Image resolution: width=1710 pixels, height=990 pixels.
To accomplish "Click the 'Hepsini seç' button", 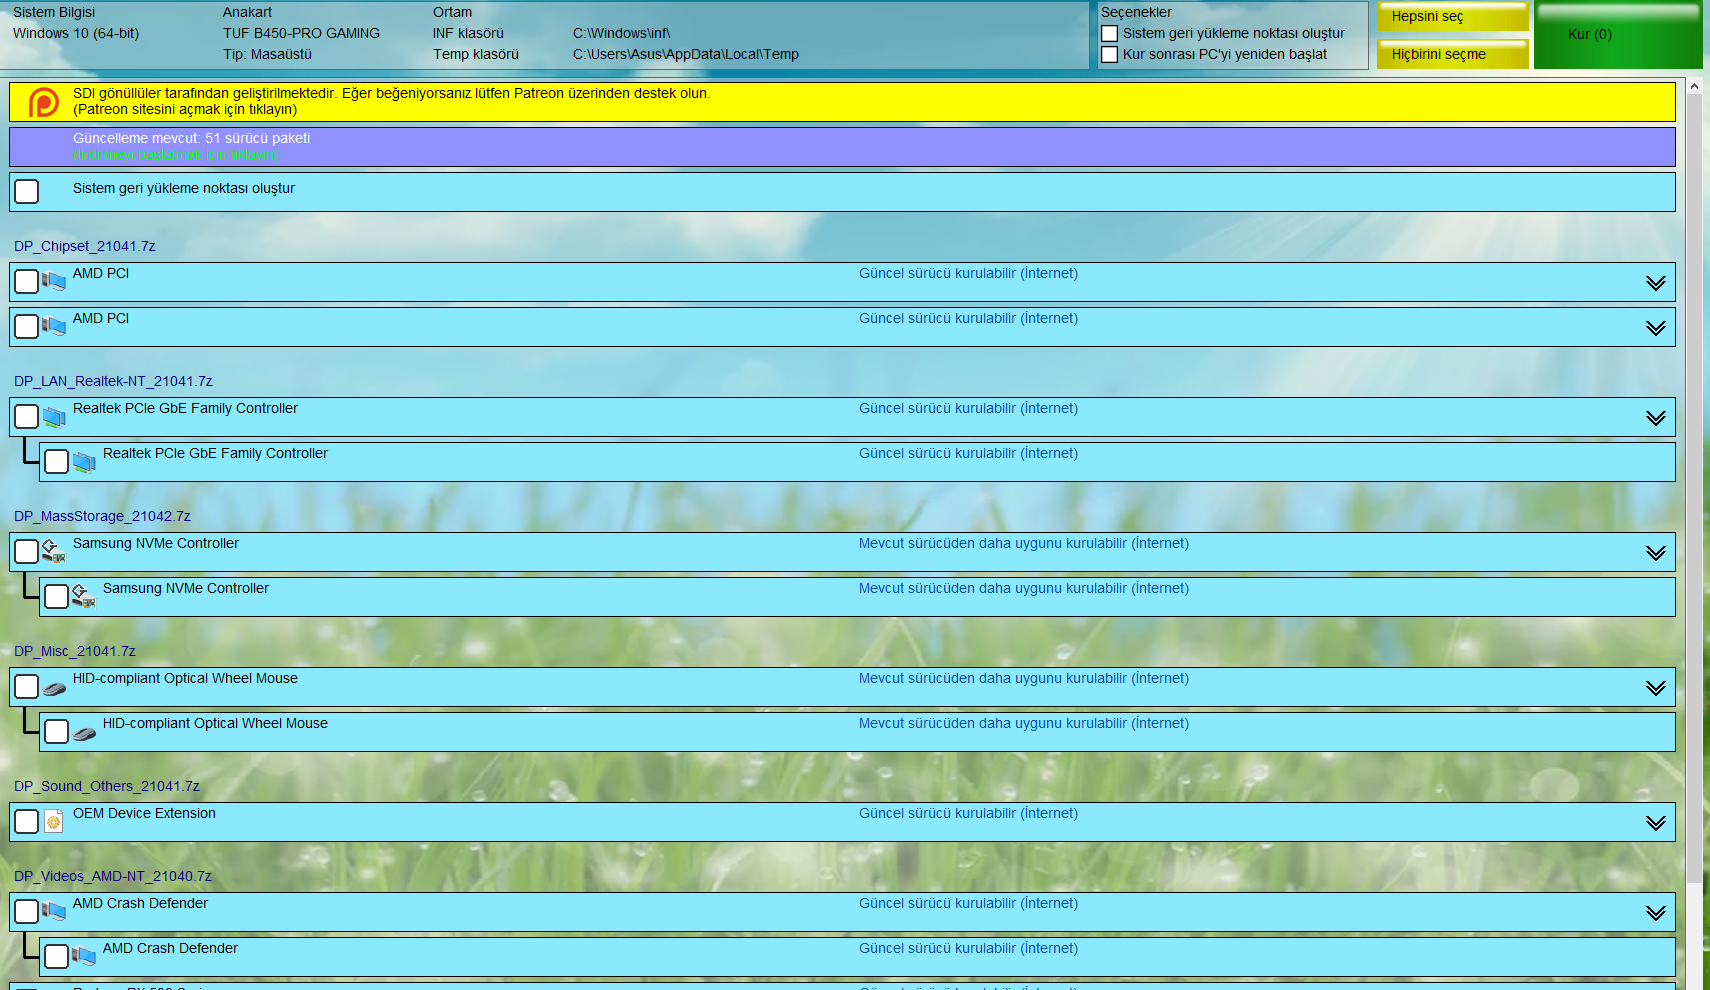I will pos(1453,17).
